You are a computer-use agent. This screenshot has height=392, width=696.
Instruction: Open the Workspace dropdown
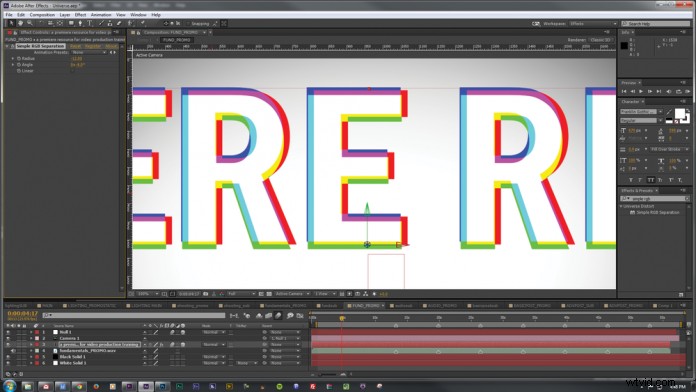click(593, 24)
